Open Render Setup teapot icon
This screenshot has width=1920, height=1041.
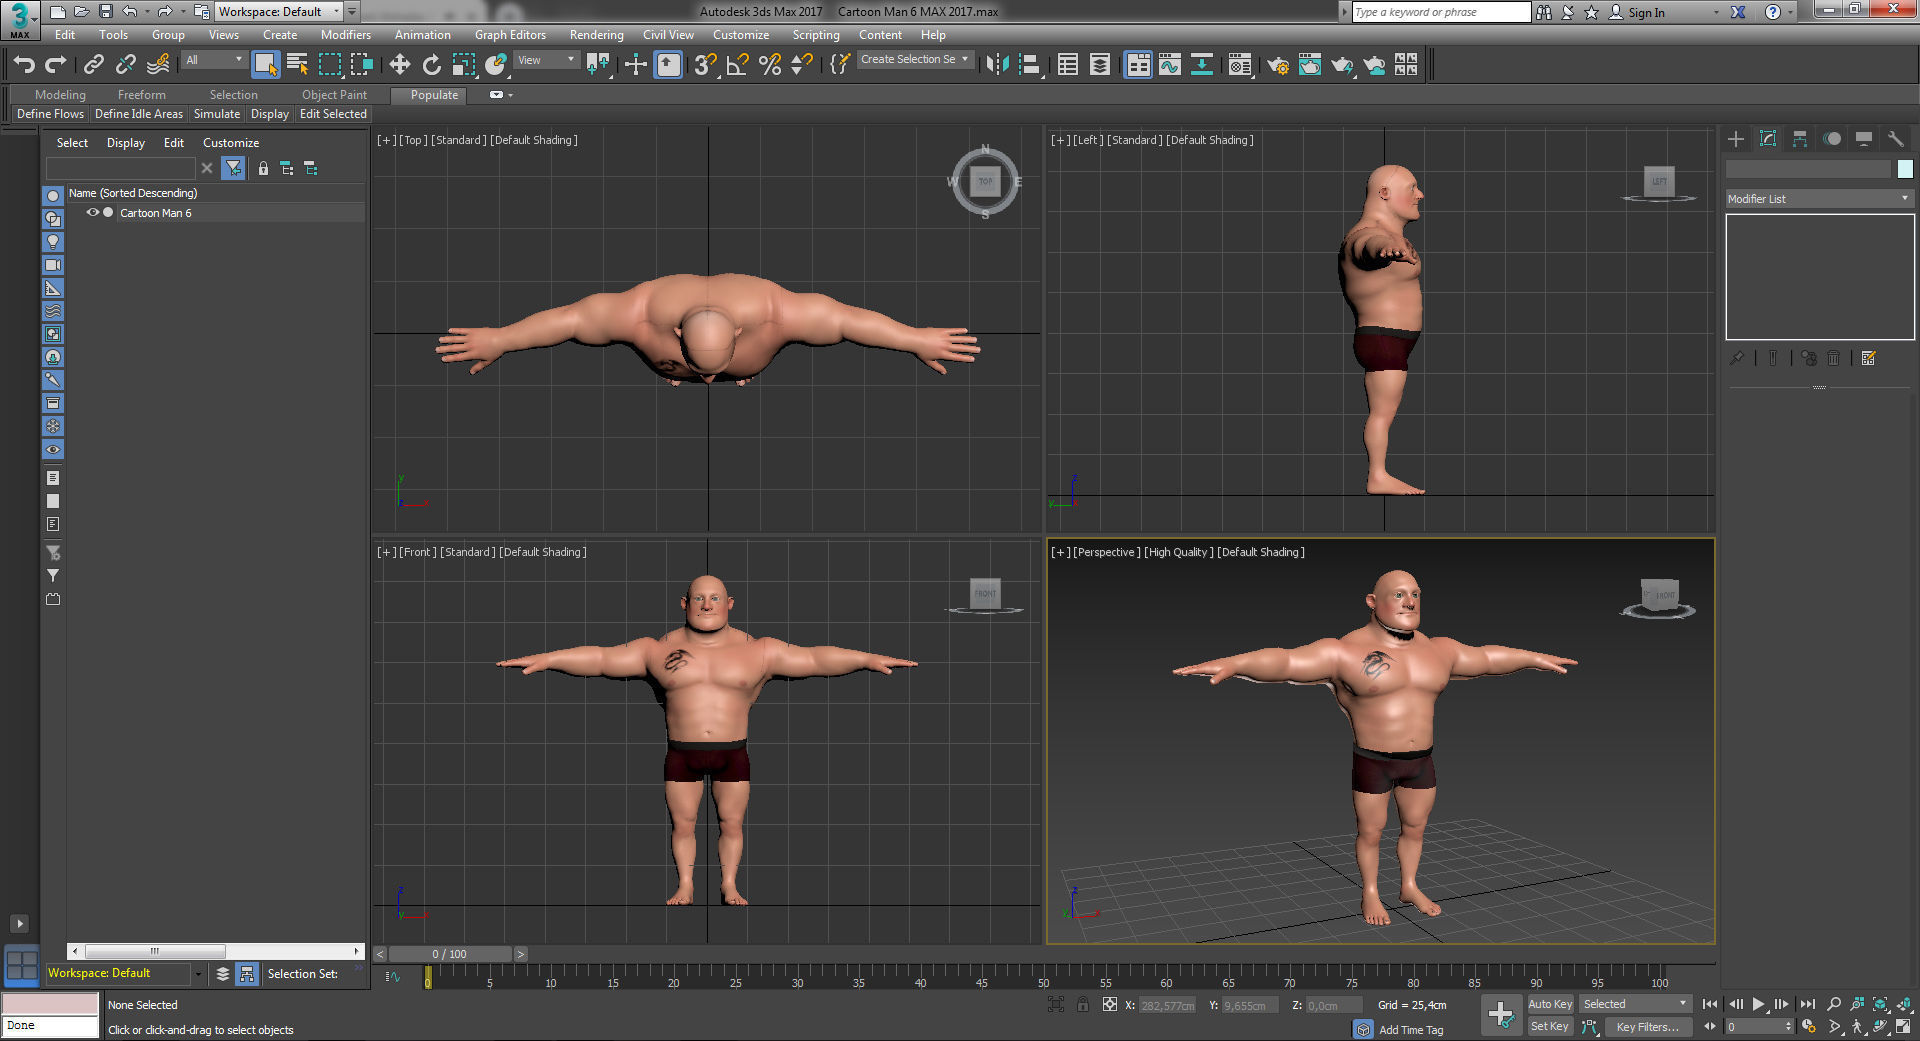pos(1278,65)
